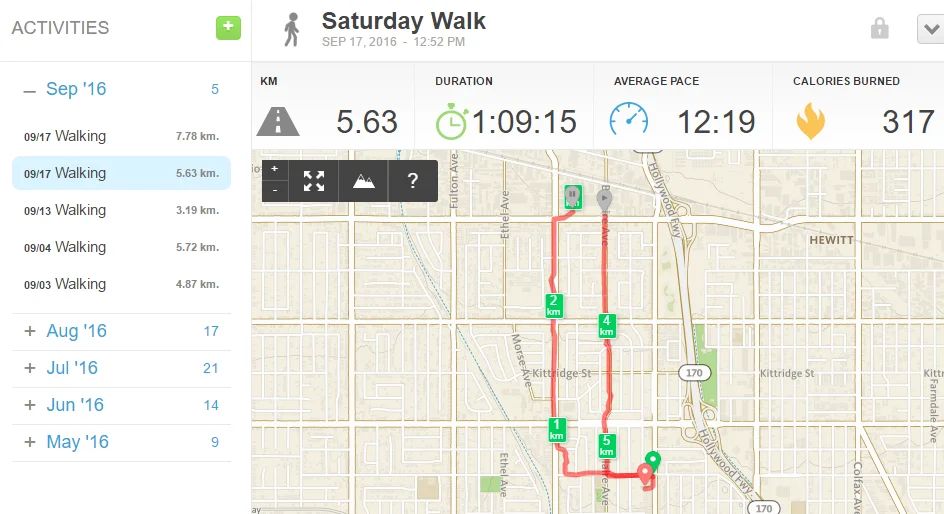Select the 09/04 Walking 5.72 km activity
The width and height of the screenshot is (944, 514).
click(121, 247)
